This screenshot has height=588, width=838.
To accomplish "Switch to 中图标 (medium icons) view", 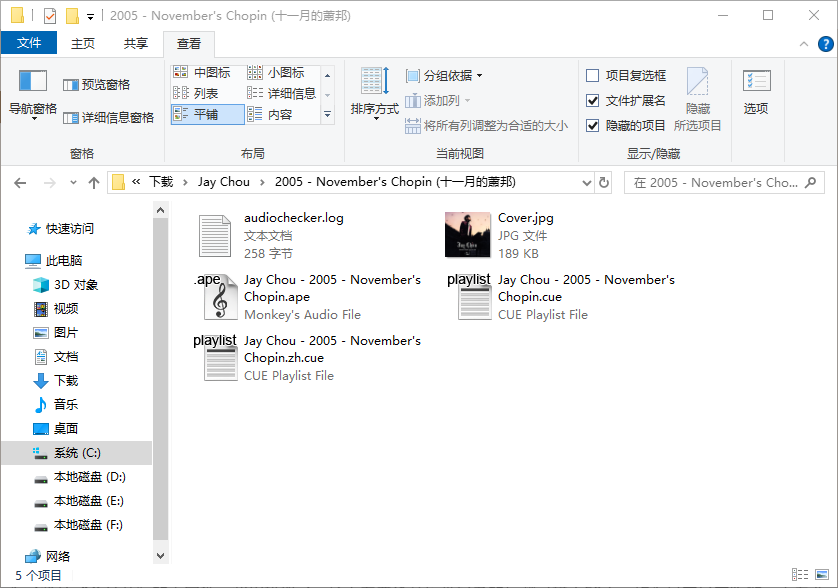I will 203,70.
